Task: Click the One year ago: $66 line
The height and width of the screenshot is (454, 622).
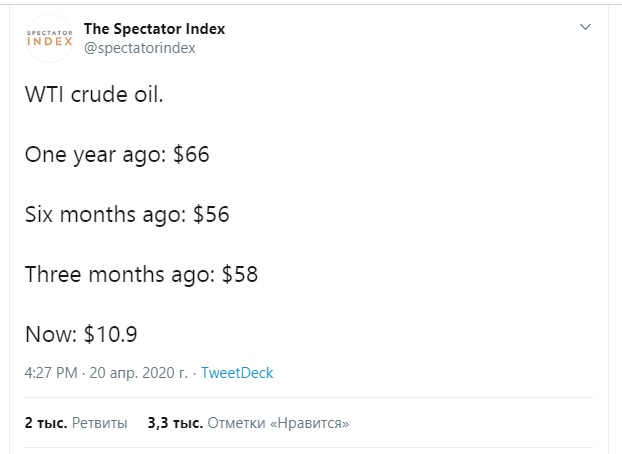Action: tap(117, 154)
